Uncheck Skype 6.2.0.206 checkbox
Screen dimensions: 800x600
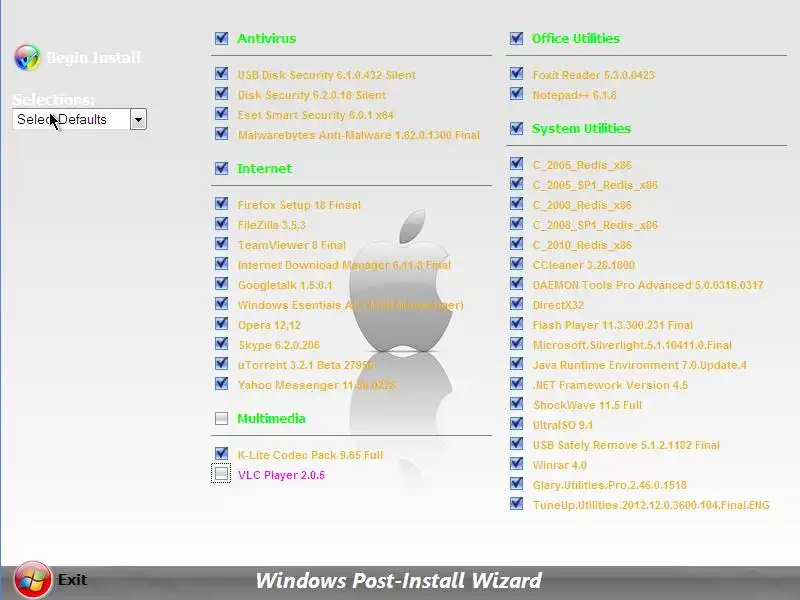221,344
